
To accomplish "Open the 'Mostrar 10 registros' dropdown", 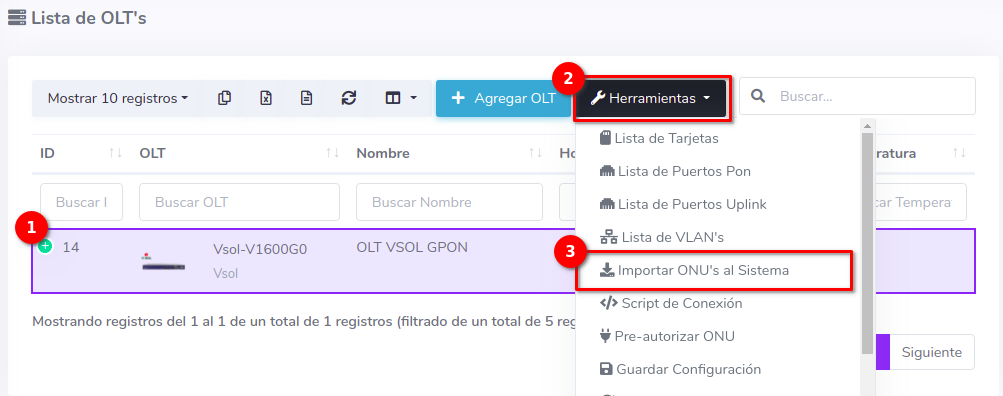I will point(118,99).
